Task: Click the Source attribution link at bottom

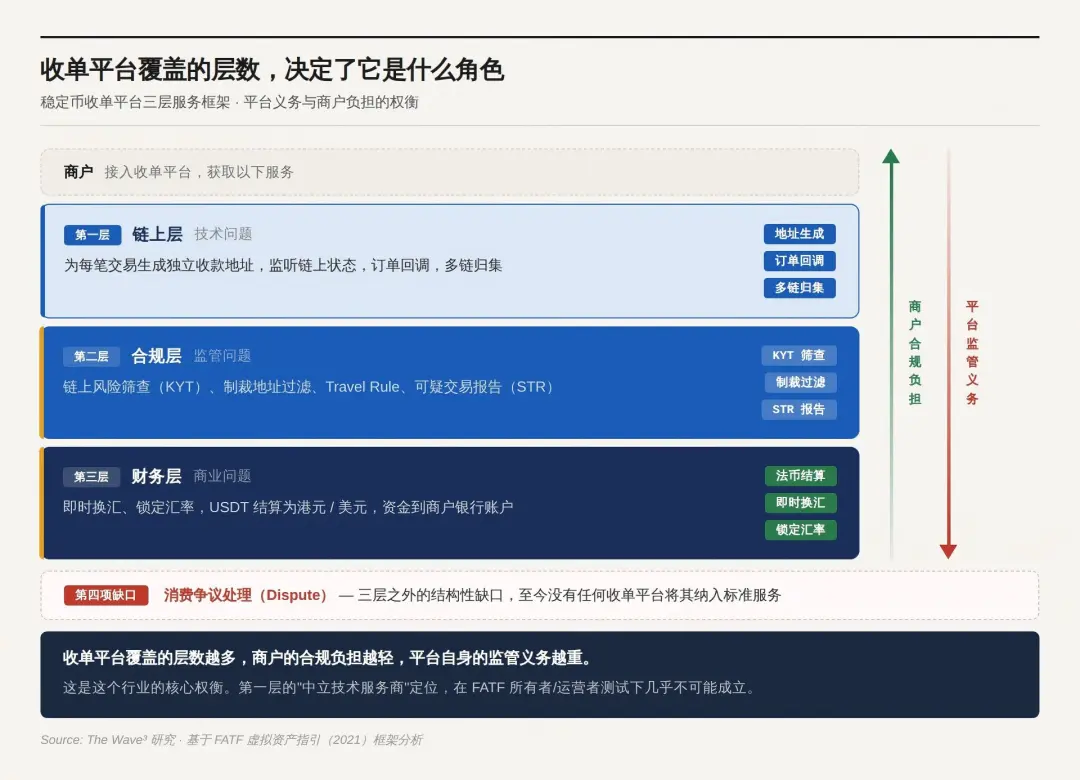Action: click(x=230, y=740)
